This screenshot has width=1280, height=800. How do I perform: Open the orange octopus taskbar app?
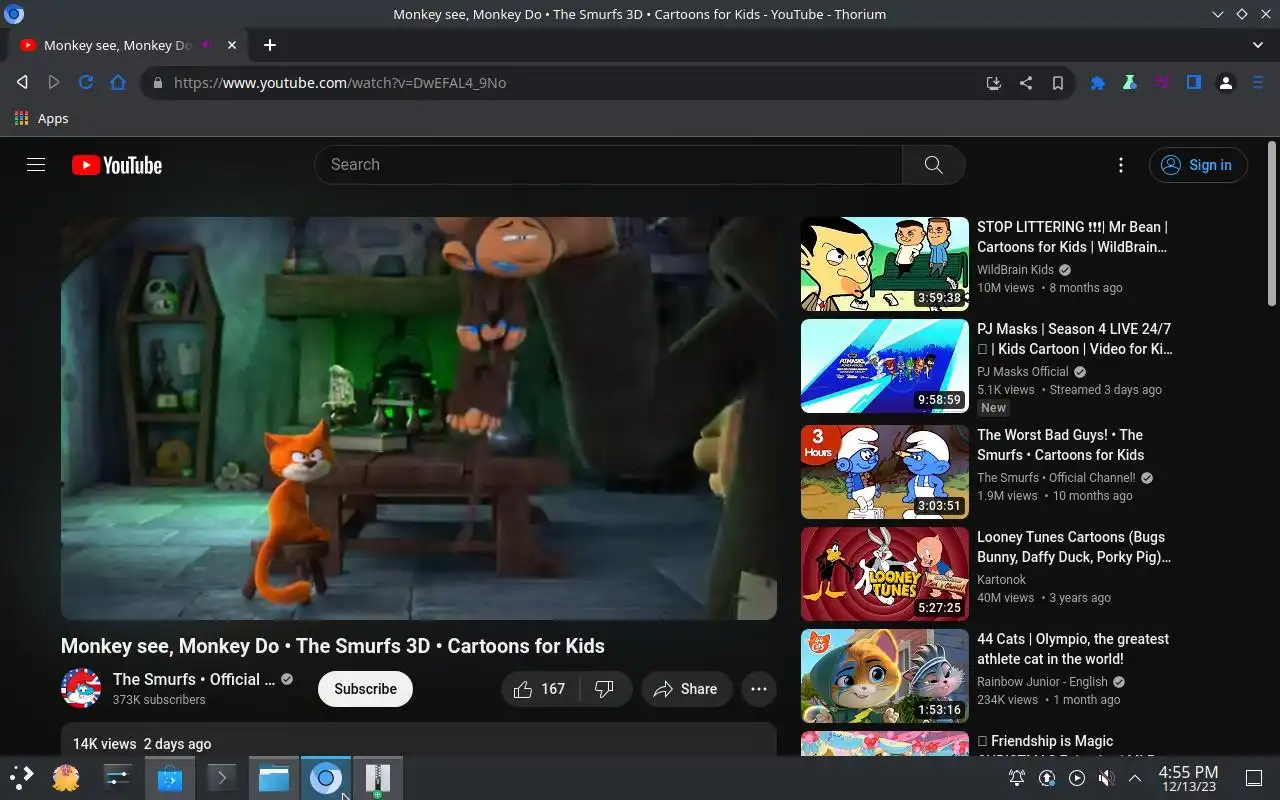click(x=66, y=778)
